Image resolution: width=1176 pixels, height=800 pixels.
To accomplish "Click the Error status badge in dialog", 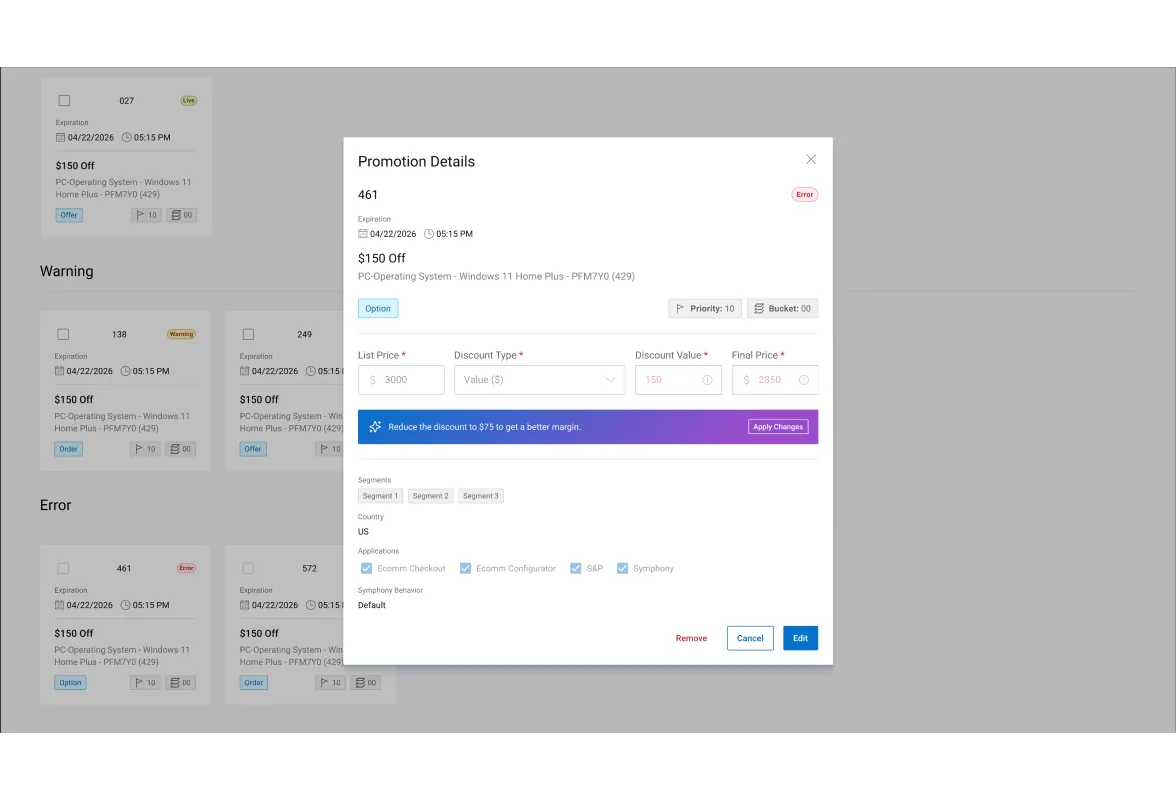I will click(x=804, y=194).
